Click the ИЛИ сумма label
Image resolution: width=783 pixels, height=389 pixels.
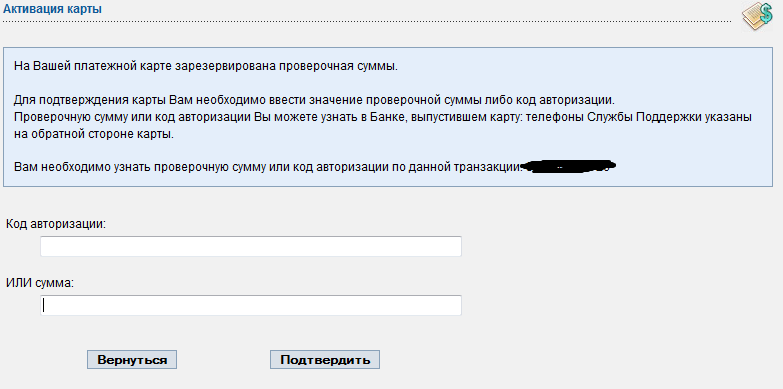pos(40,283)
